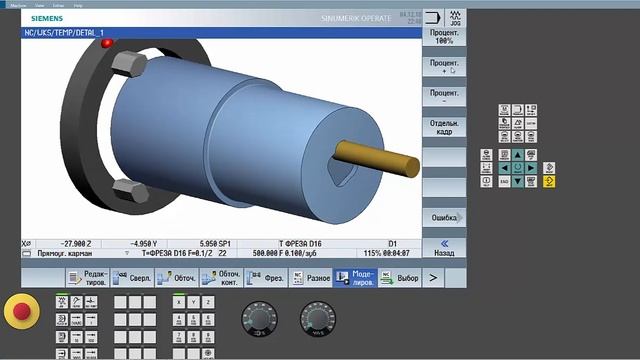
Task: Click the HELP key on keypad
Action: tap(486, 181)
